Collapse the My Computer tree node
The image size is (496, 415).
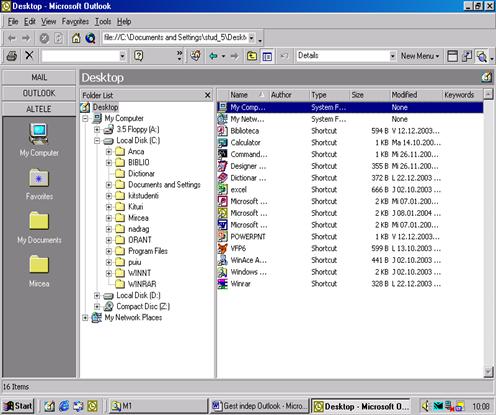coord(85,118)
